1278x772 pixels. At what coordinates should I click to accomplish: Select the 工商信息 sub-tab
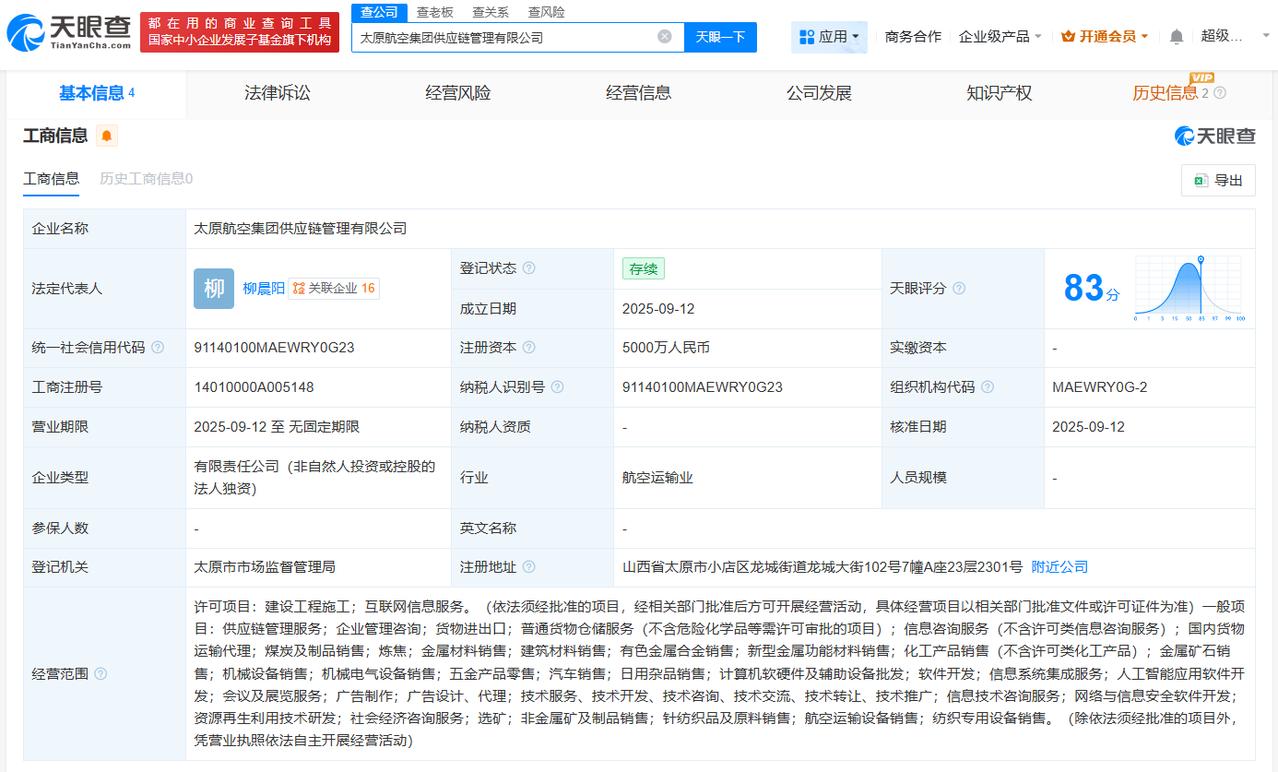(x=51, y=179)
